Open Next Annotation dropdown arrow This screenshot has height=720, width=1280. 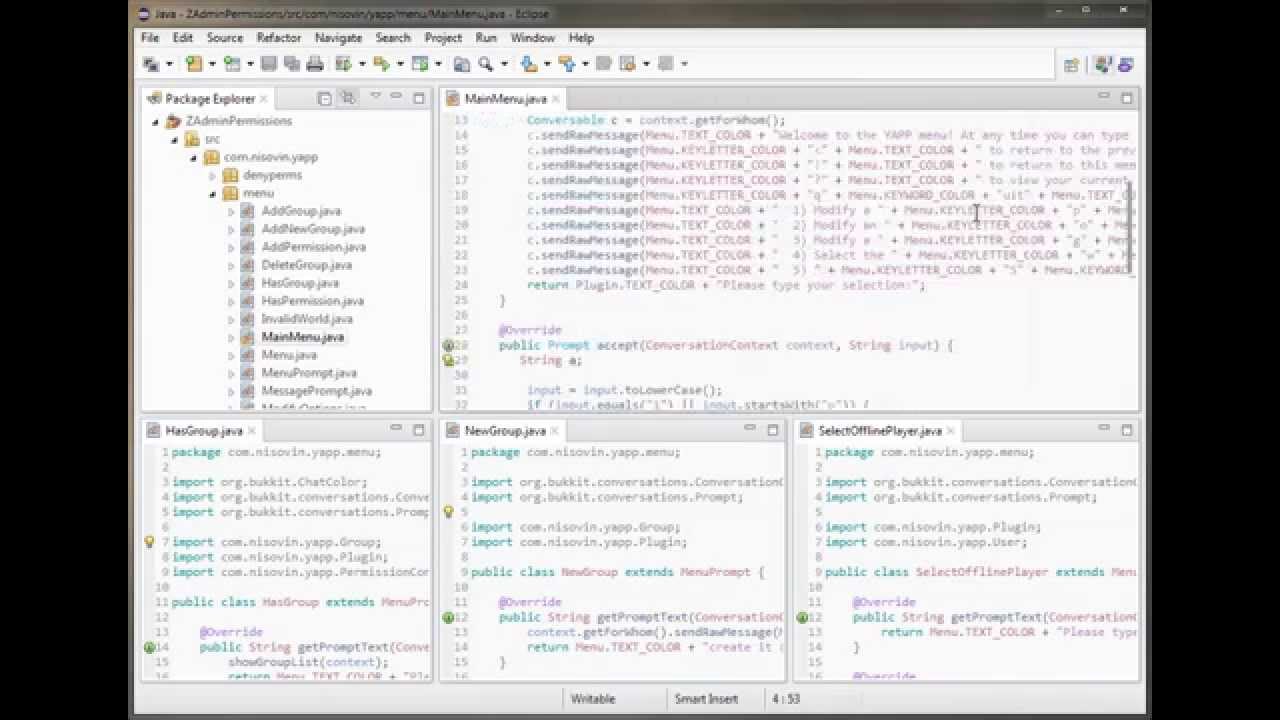547,64
